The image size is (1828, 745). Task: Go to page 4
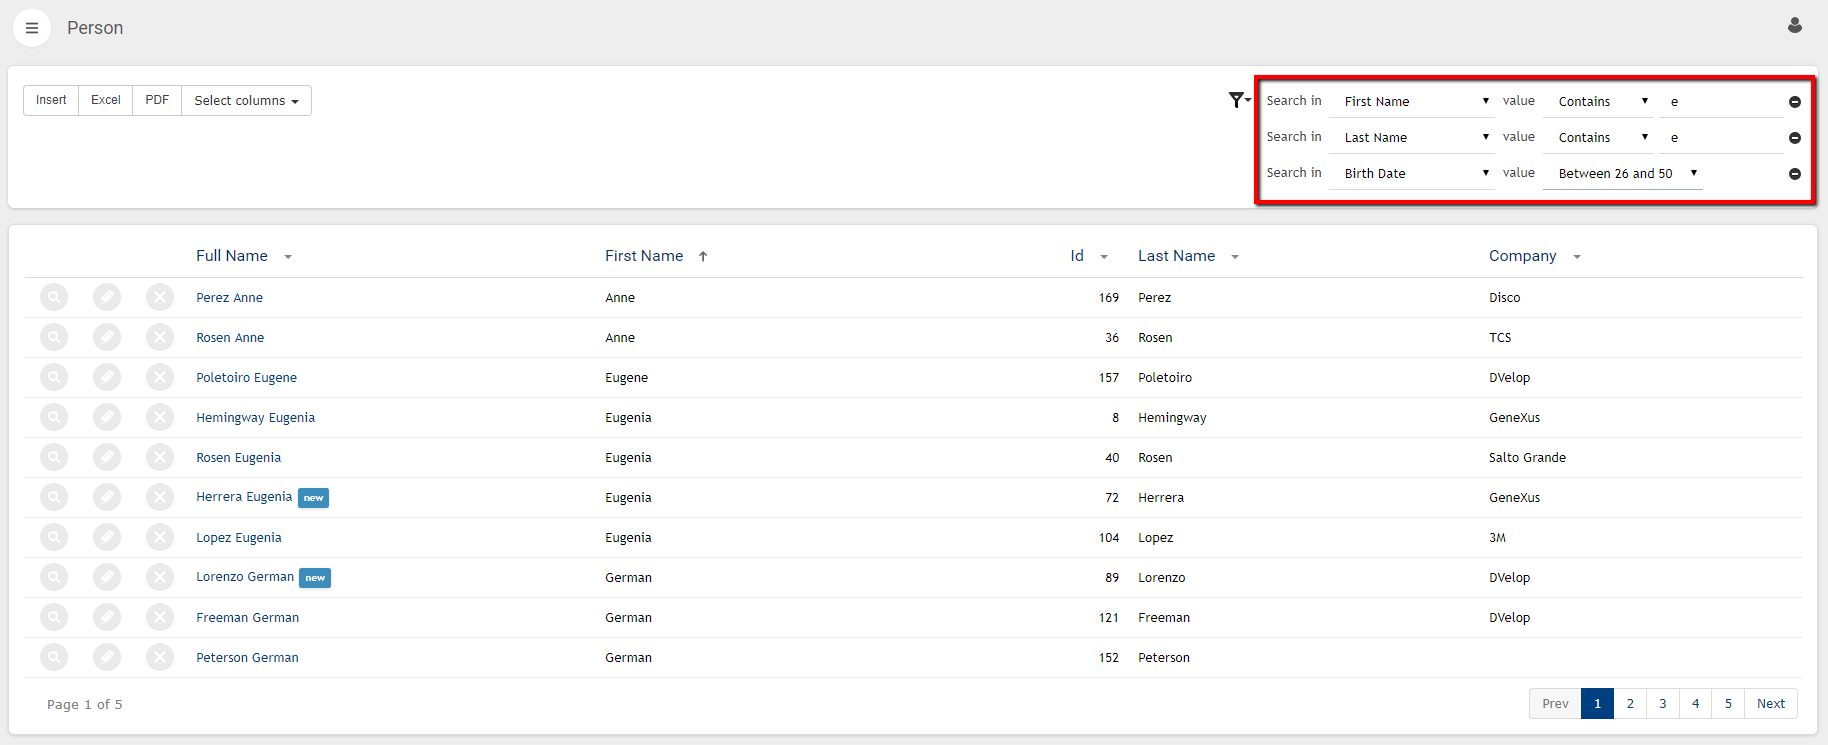pyautogui.click(x=1695, y=703)
